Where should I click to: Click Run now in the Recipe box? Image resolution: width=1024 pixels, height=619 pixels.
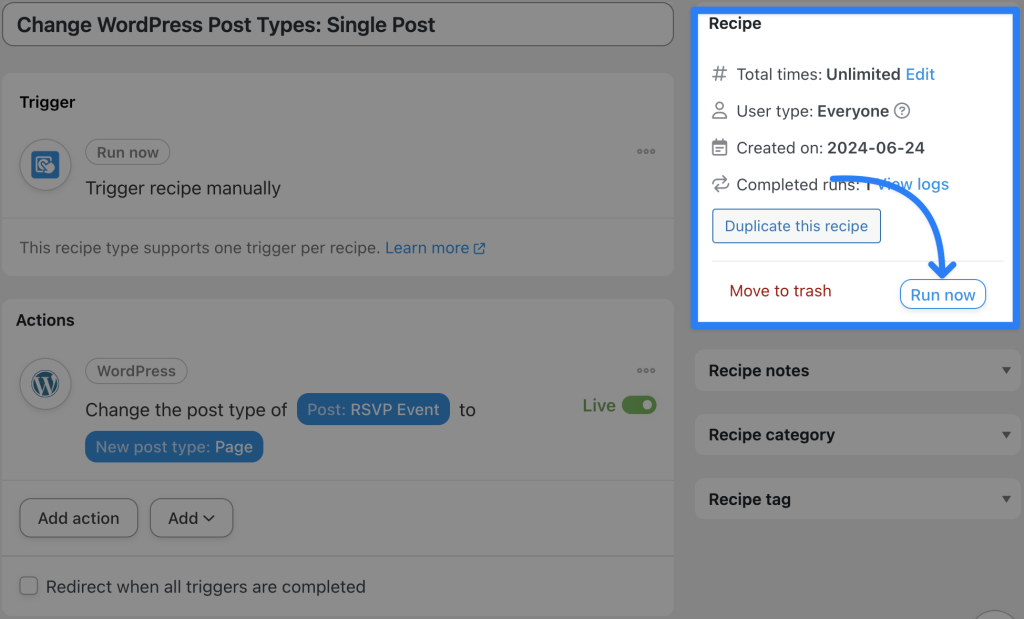pos(942,293)
